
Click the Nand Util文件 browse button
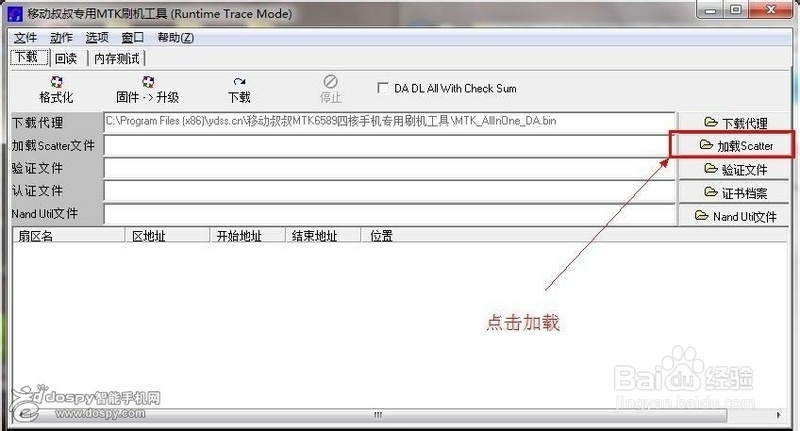click(735, 216)
